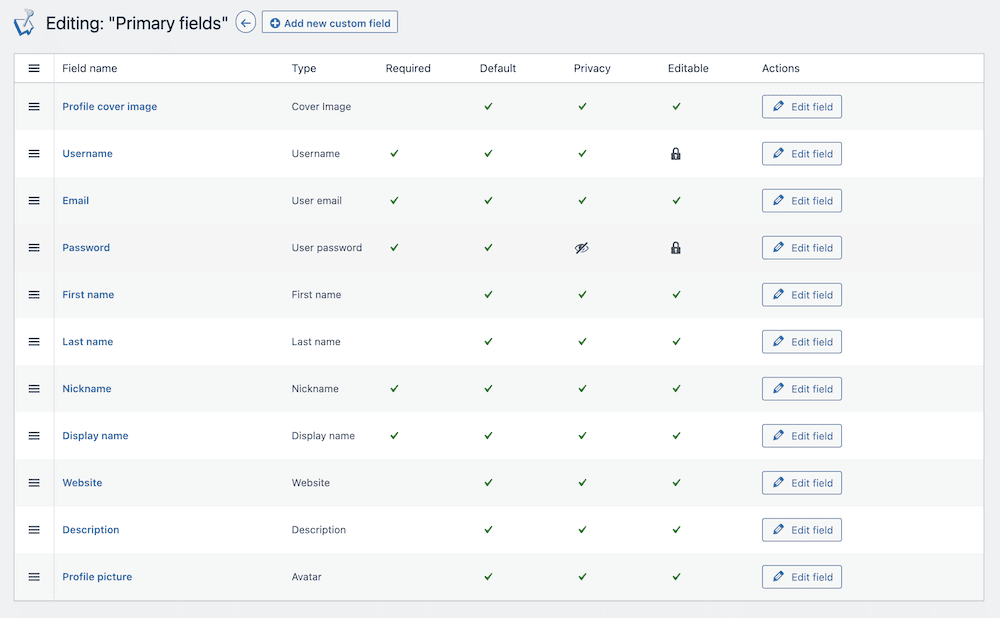
Task: Open the Display name field link
Action: pyautogui.click(x=95, y=436)
